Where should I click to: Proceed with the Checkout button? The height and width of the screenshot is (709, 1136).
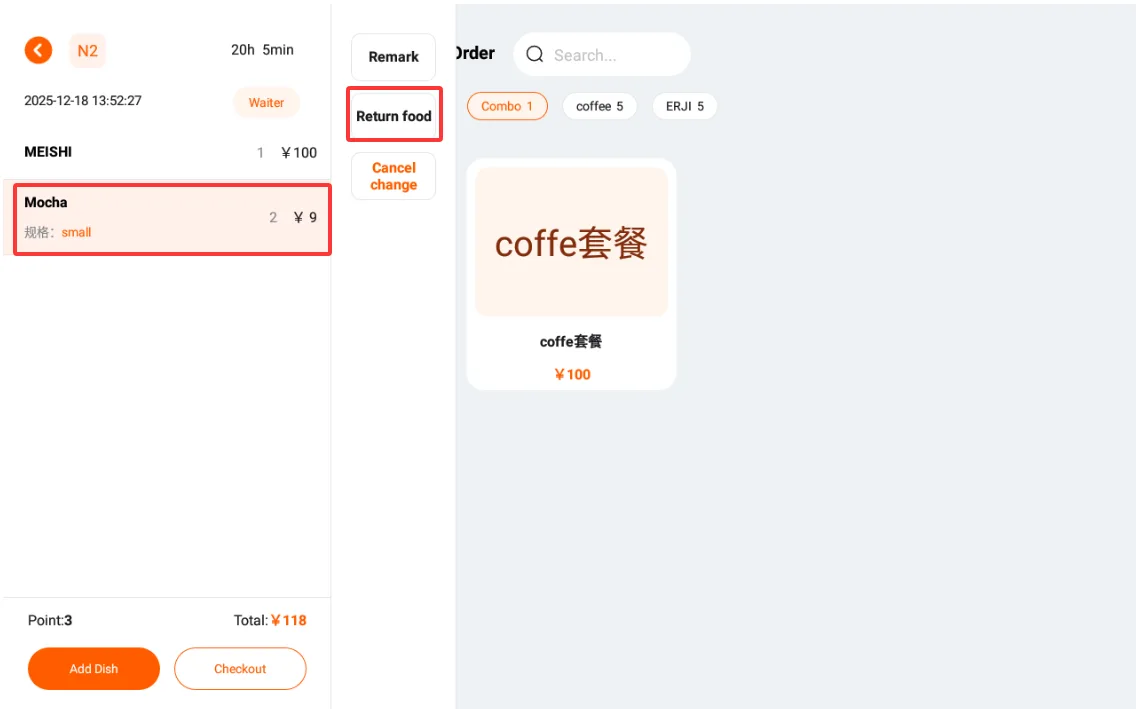tap(240, 668)
